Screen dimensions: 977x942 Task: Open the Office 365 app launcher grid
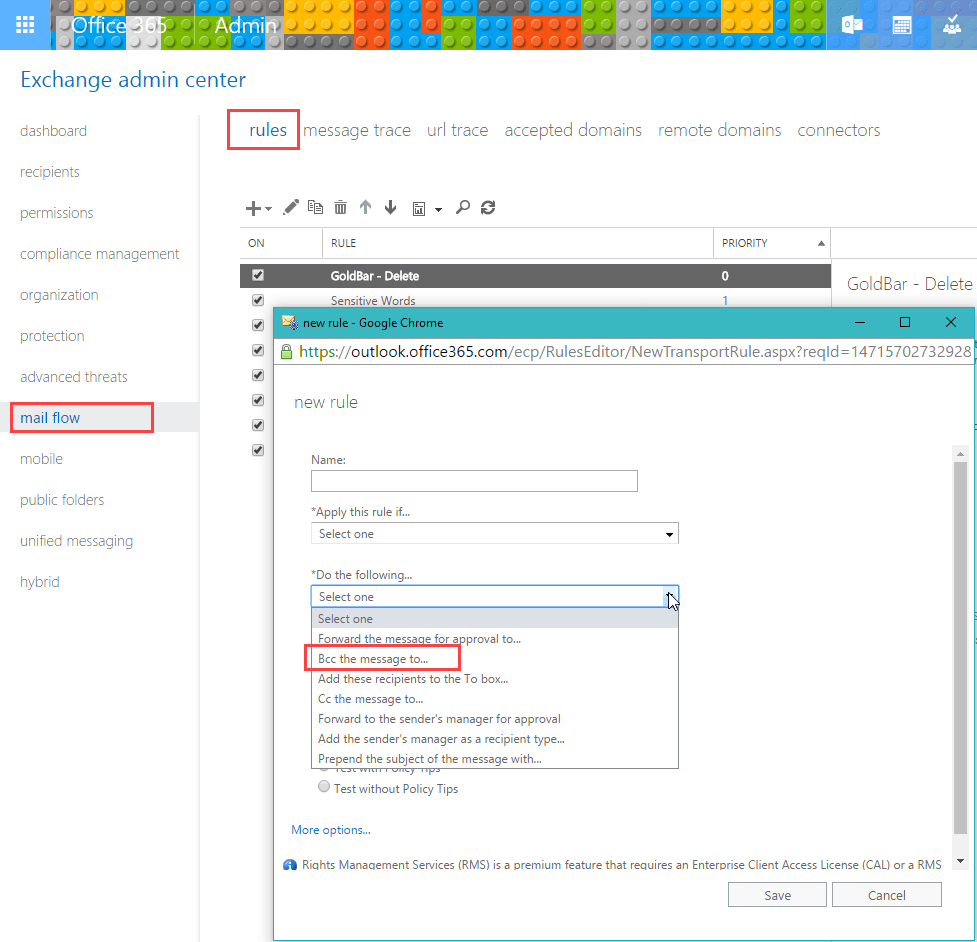(25, 25)
